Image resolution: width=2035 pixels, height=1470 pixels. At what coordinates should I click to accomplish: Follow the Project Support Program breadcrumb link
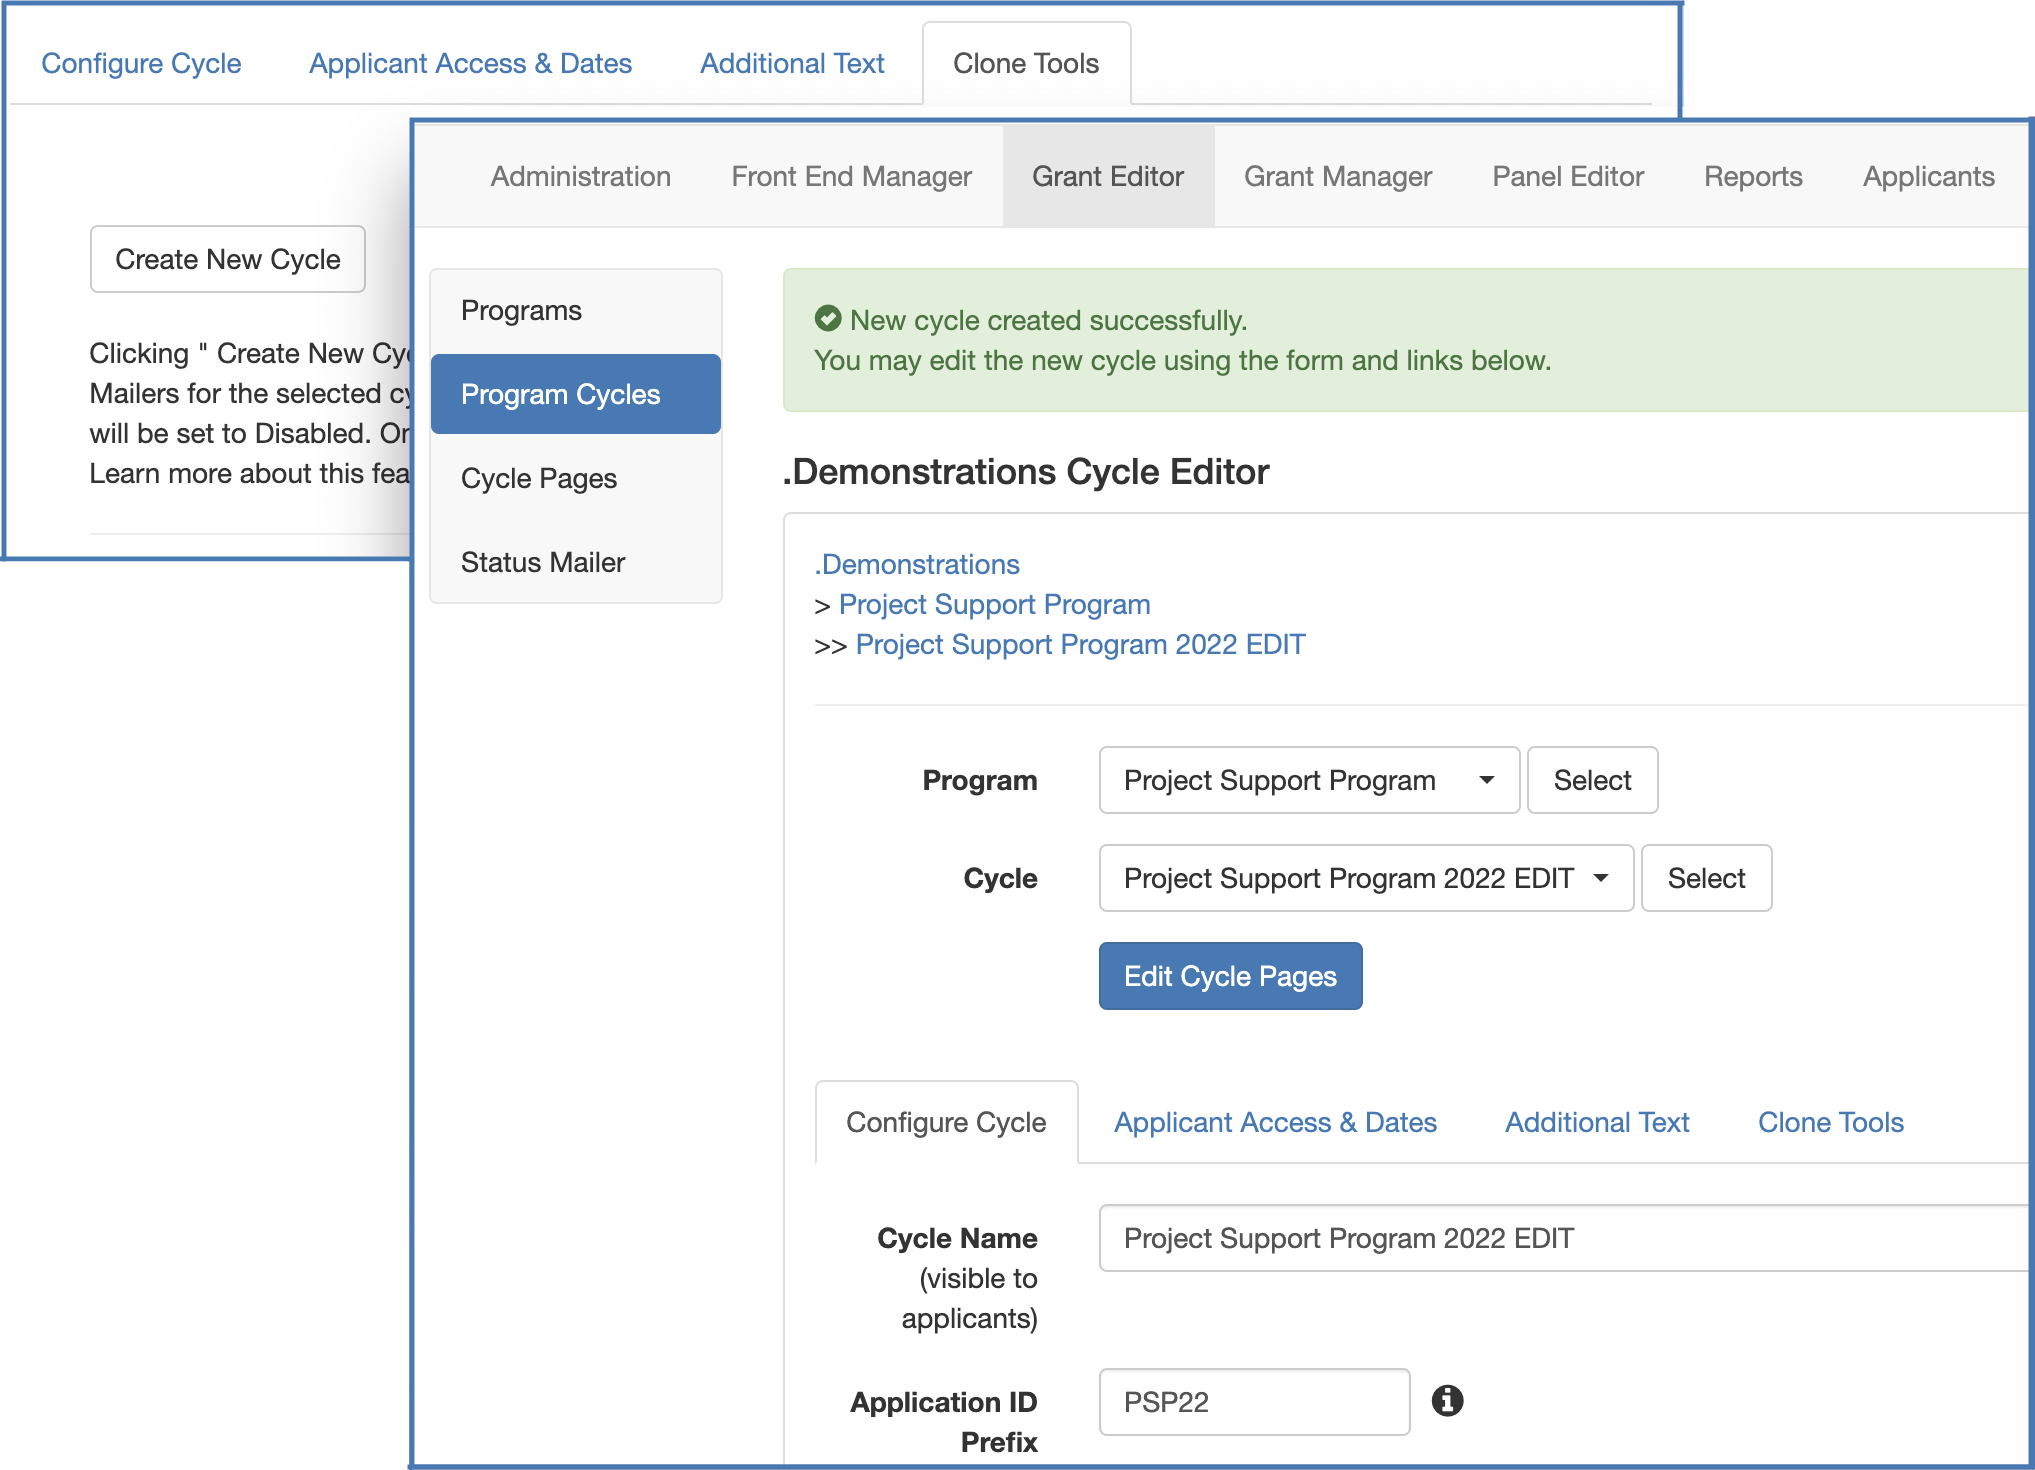coord(994,604)
